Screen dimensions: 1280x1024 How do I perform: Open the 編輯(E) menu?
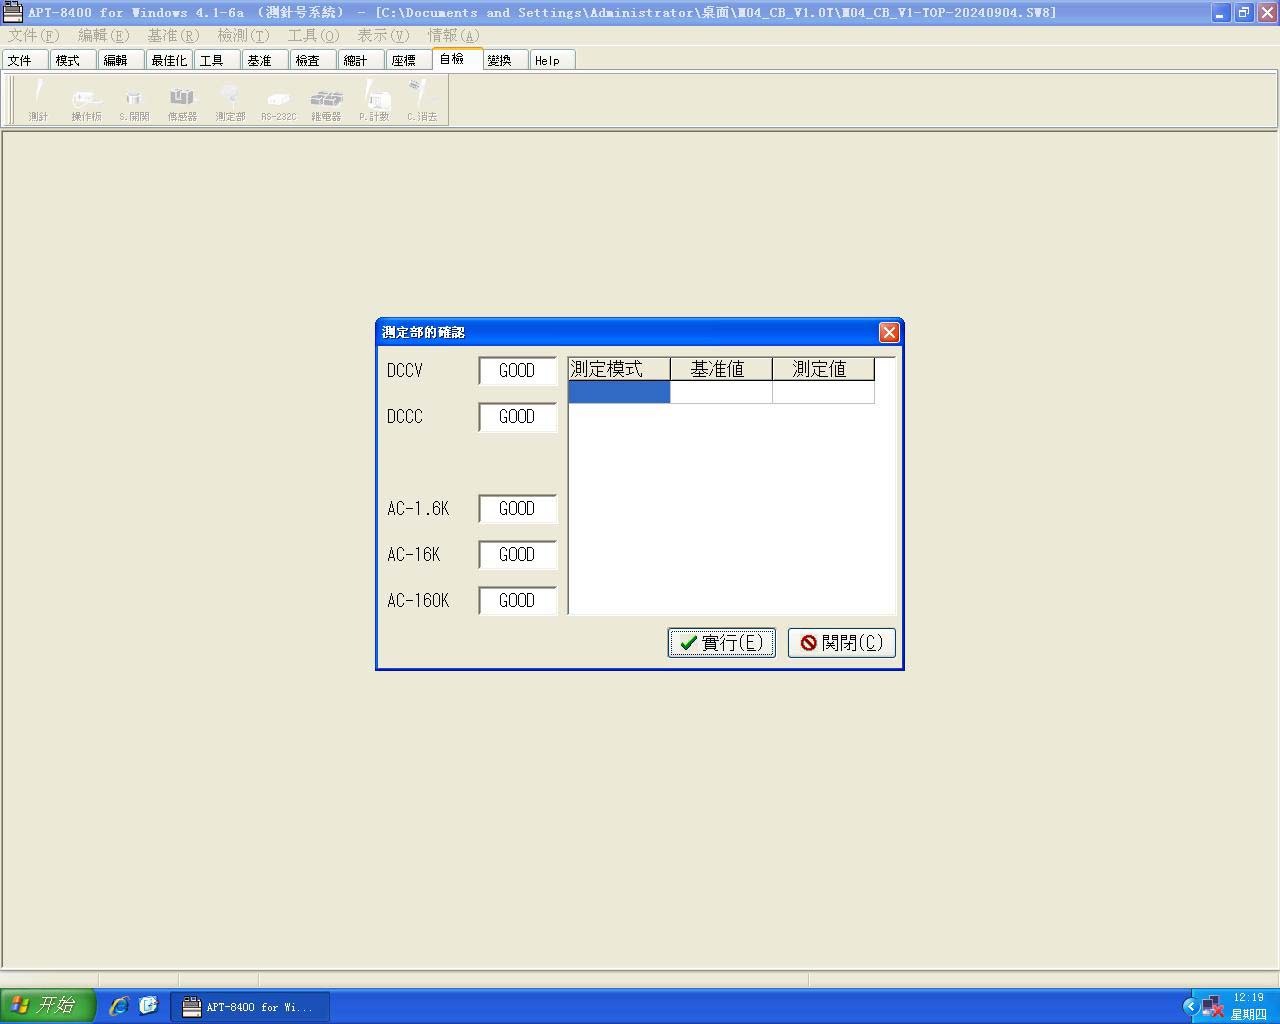[x=104, y=35]
